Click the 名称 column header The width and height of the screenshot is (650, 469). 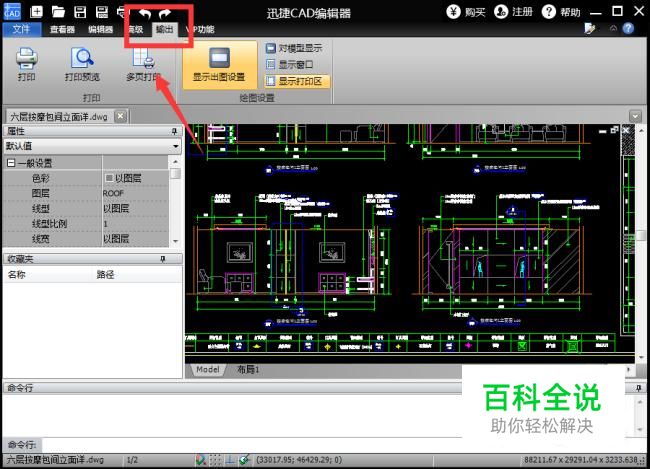point(17,275)
